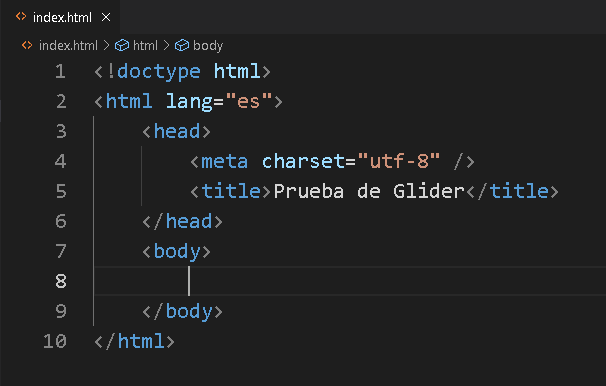Click the opening title tag
606x386 pixels.
coord(231,192)
